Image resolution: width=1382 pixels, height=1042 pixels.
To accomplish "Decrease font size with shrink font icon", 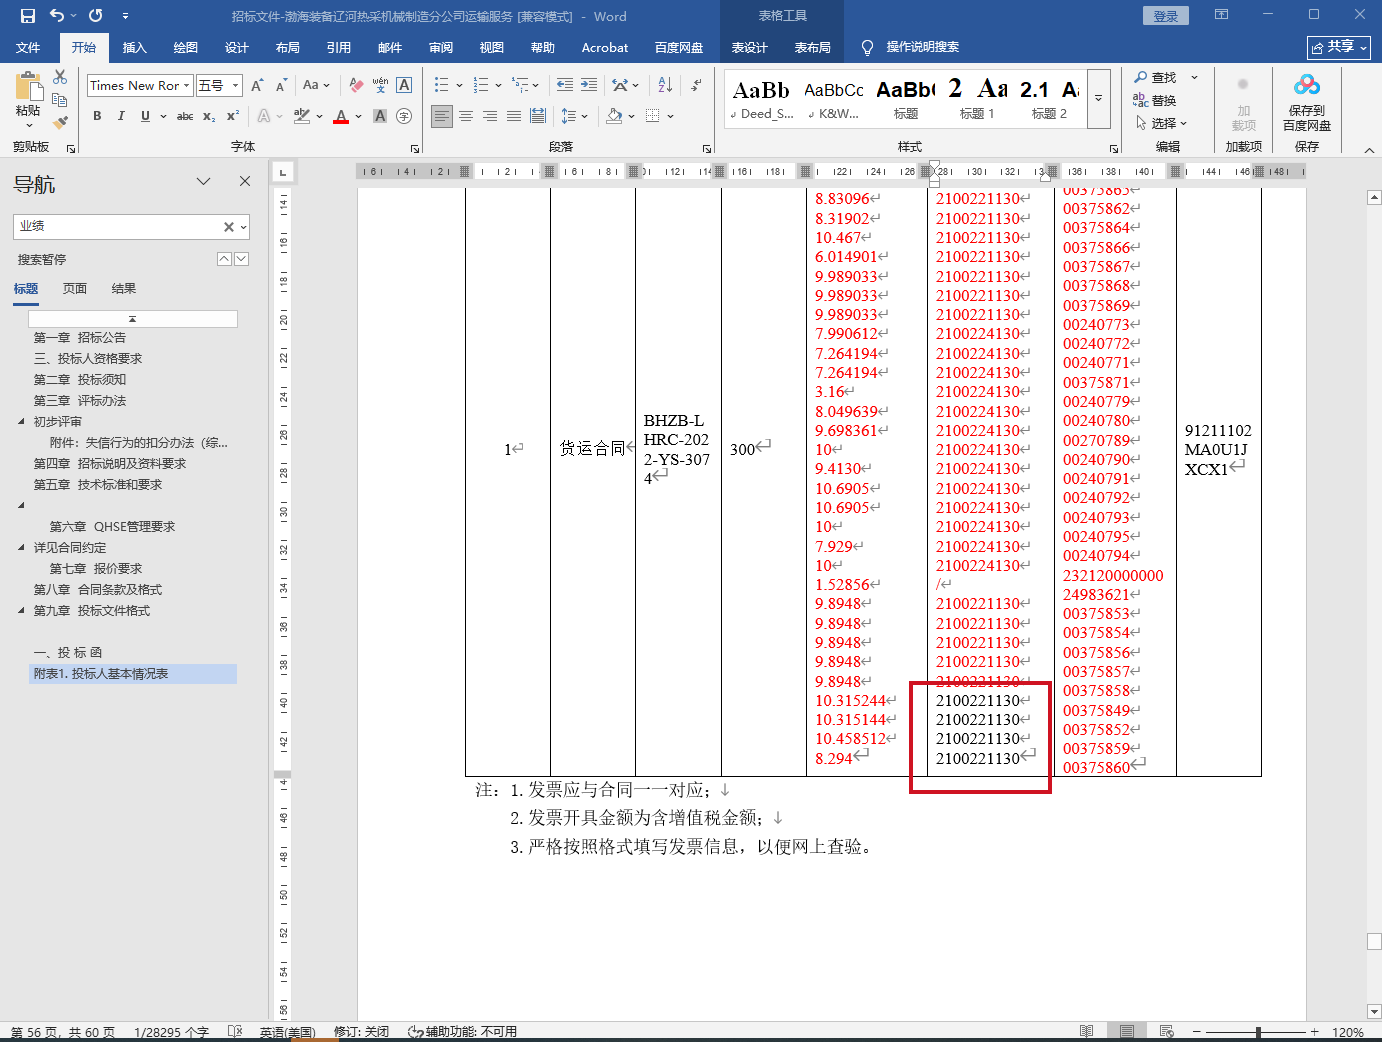I will click(280, 86).
